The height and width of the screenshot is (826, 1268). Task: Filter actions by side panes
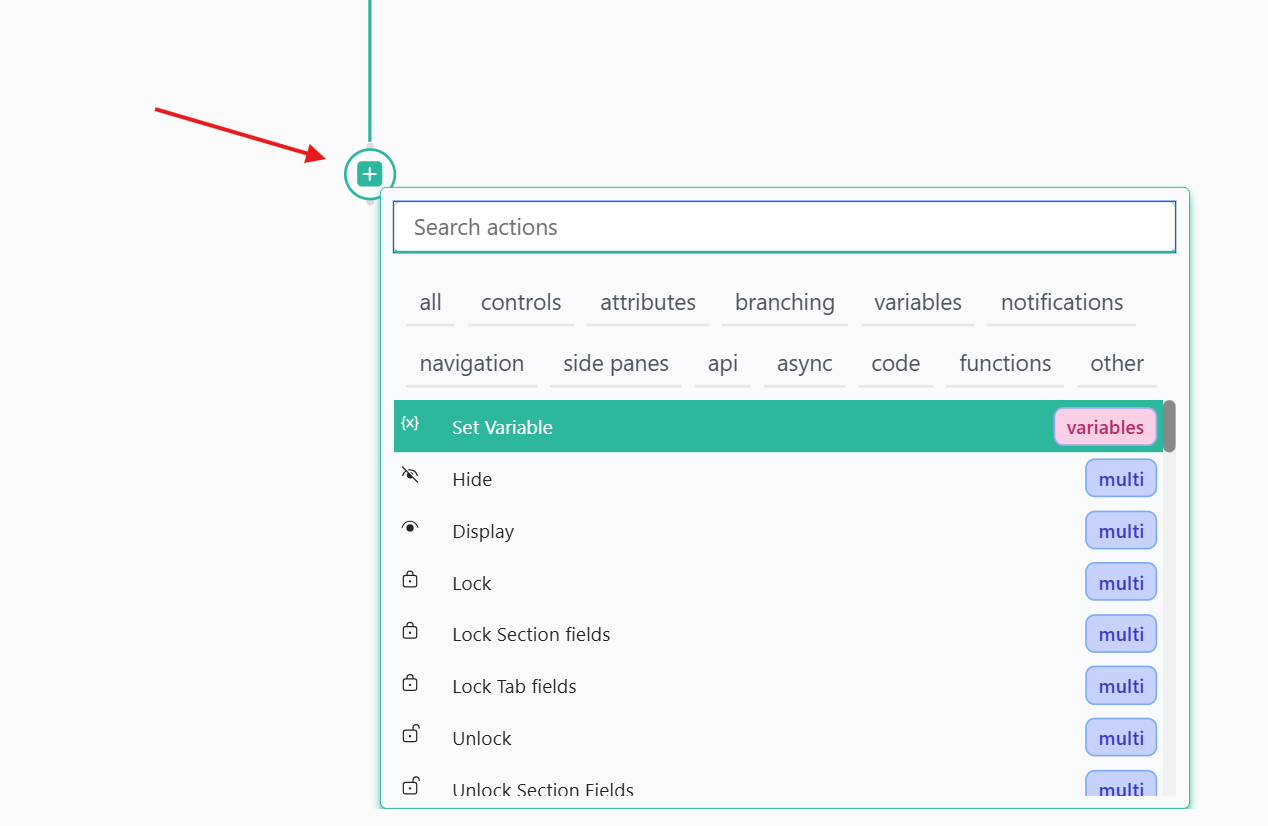tap(616, 364)
